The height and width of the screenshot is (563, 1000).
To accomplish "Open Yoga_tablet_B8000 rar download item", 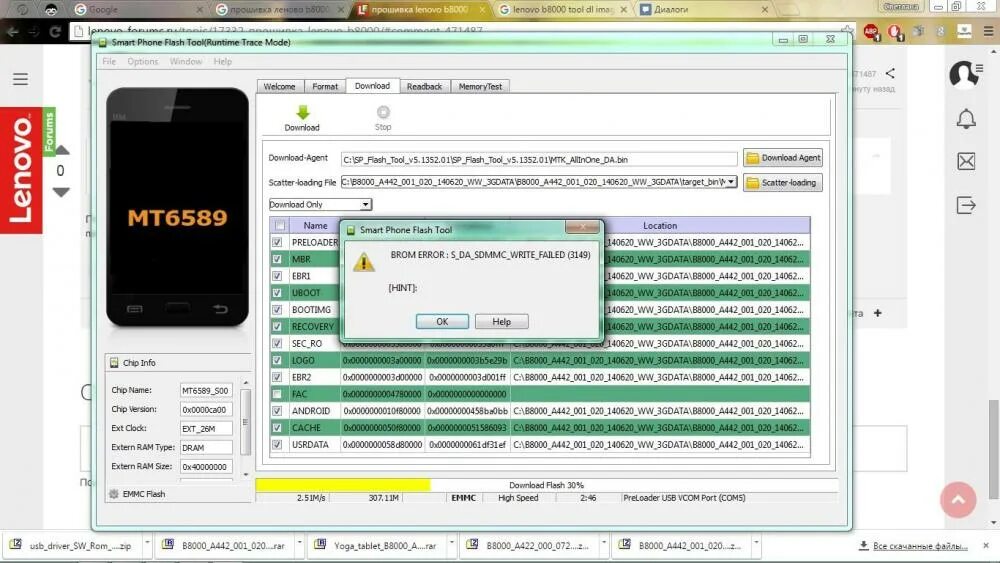I will coord(378,546).
